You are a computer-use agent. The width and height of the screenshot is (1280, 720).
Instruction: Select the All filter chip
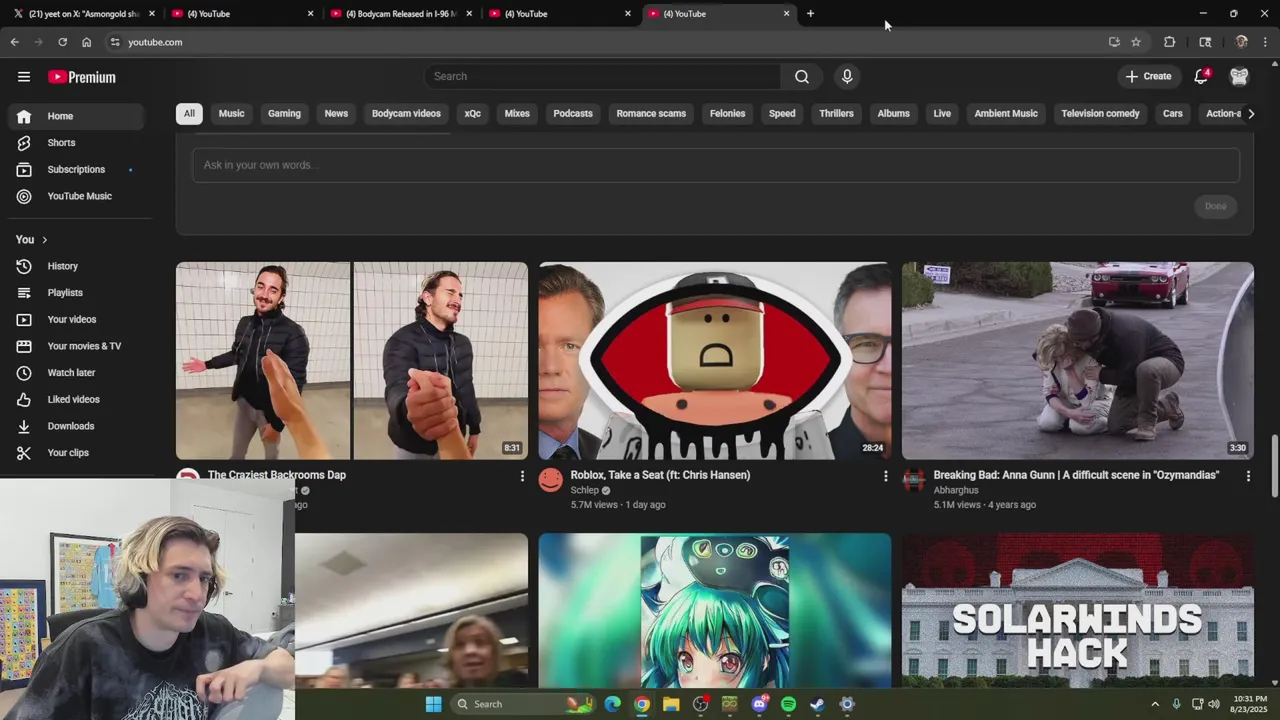pos(189,114)
